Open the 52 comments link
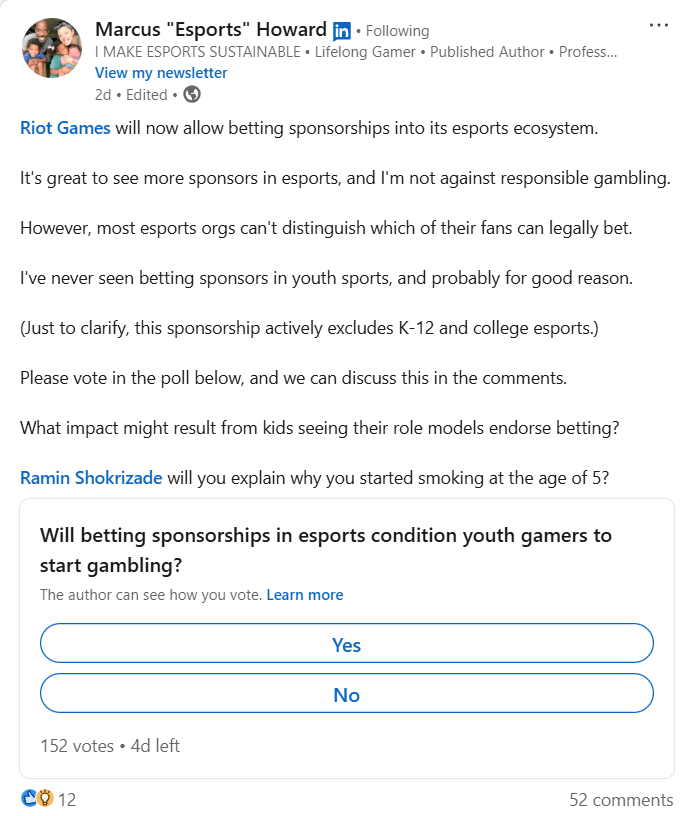 (x=621, y=799)
